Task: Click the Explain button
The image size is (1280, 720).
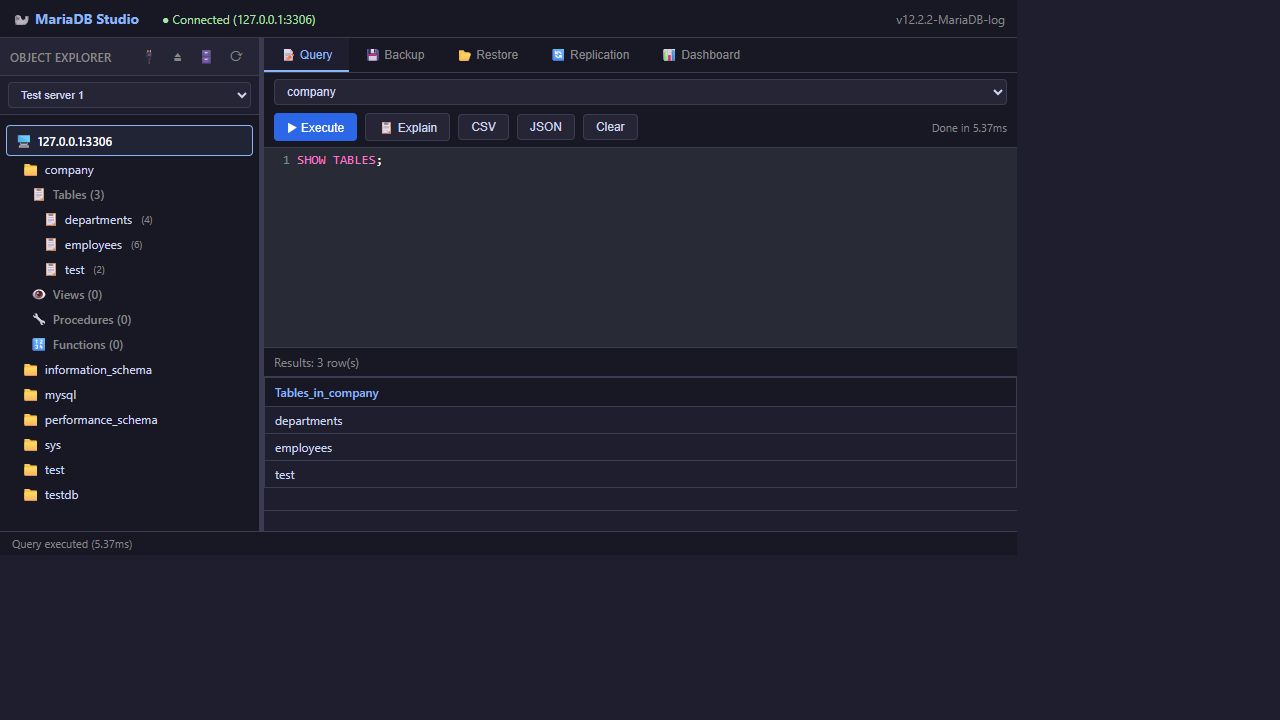Action: pyautogui.click(x=408, y=127)
